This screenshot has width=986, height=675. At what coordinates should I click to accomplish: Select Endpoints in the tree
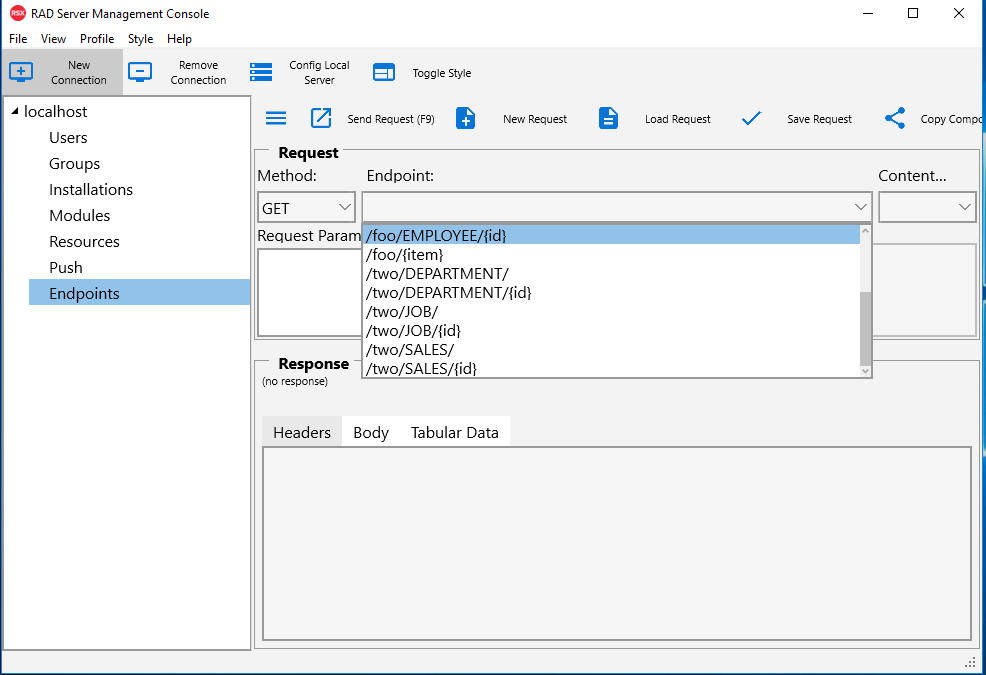coord(140,293)
